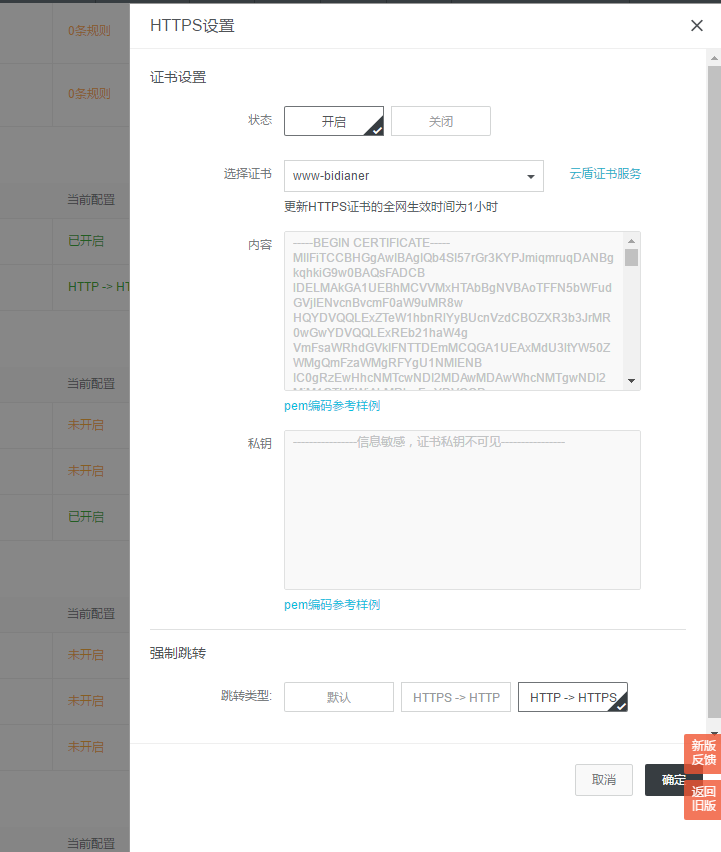
Task: Open pem编码参考样例 link below private key
Action: [x=332, y=605]
